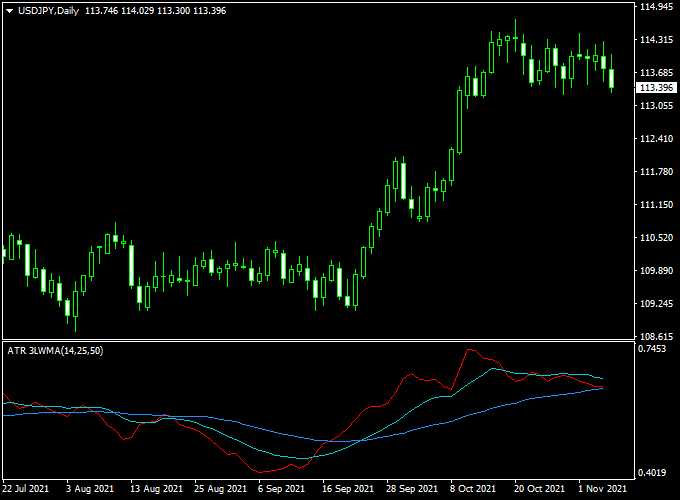Click the 1 Nov 2021 date label
This screenshot has width=680, height=500.
(602, 489)
